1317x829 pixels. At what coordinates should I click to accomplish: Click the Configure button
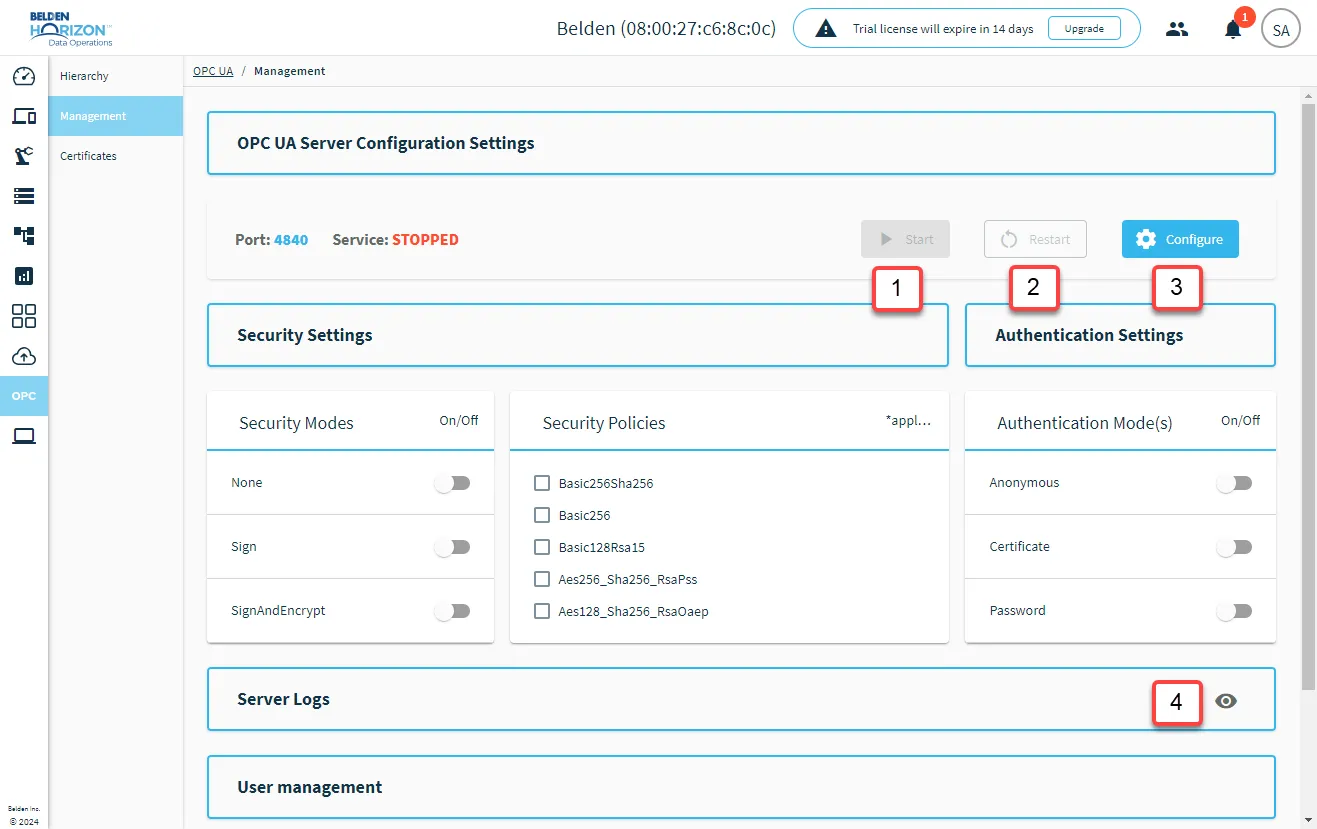pos(1180,239)
